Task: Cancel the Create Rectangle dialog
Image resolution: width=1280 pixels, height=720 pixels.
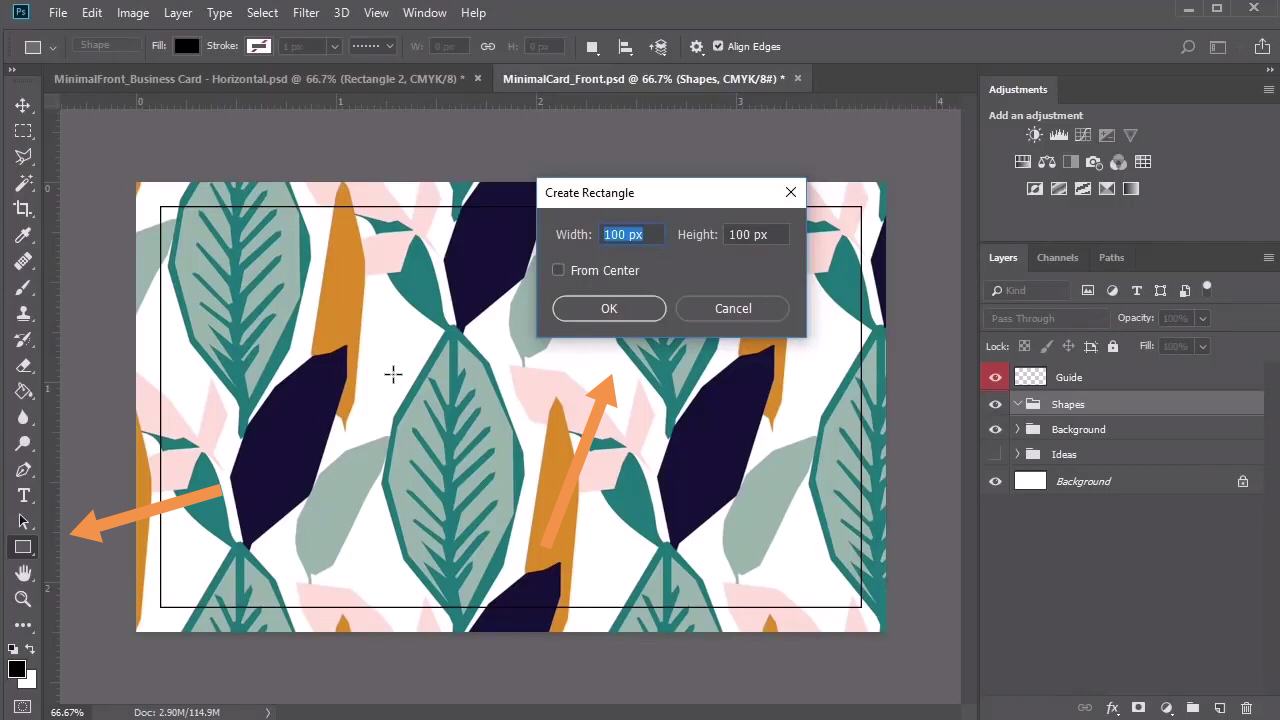Action: tap(733, 308)
